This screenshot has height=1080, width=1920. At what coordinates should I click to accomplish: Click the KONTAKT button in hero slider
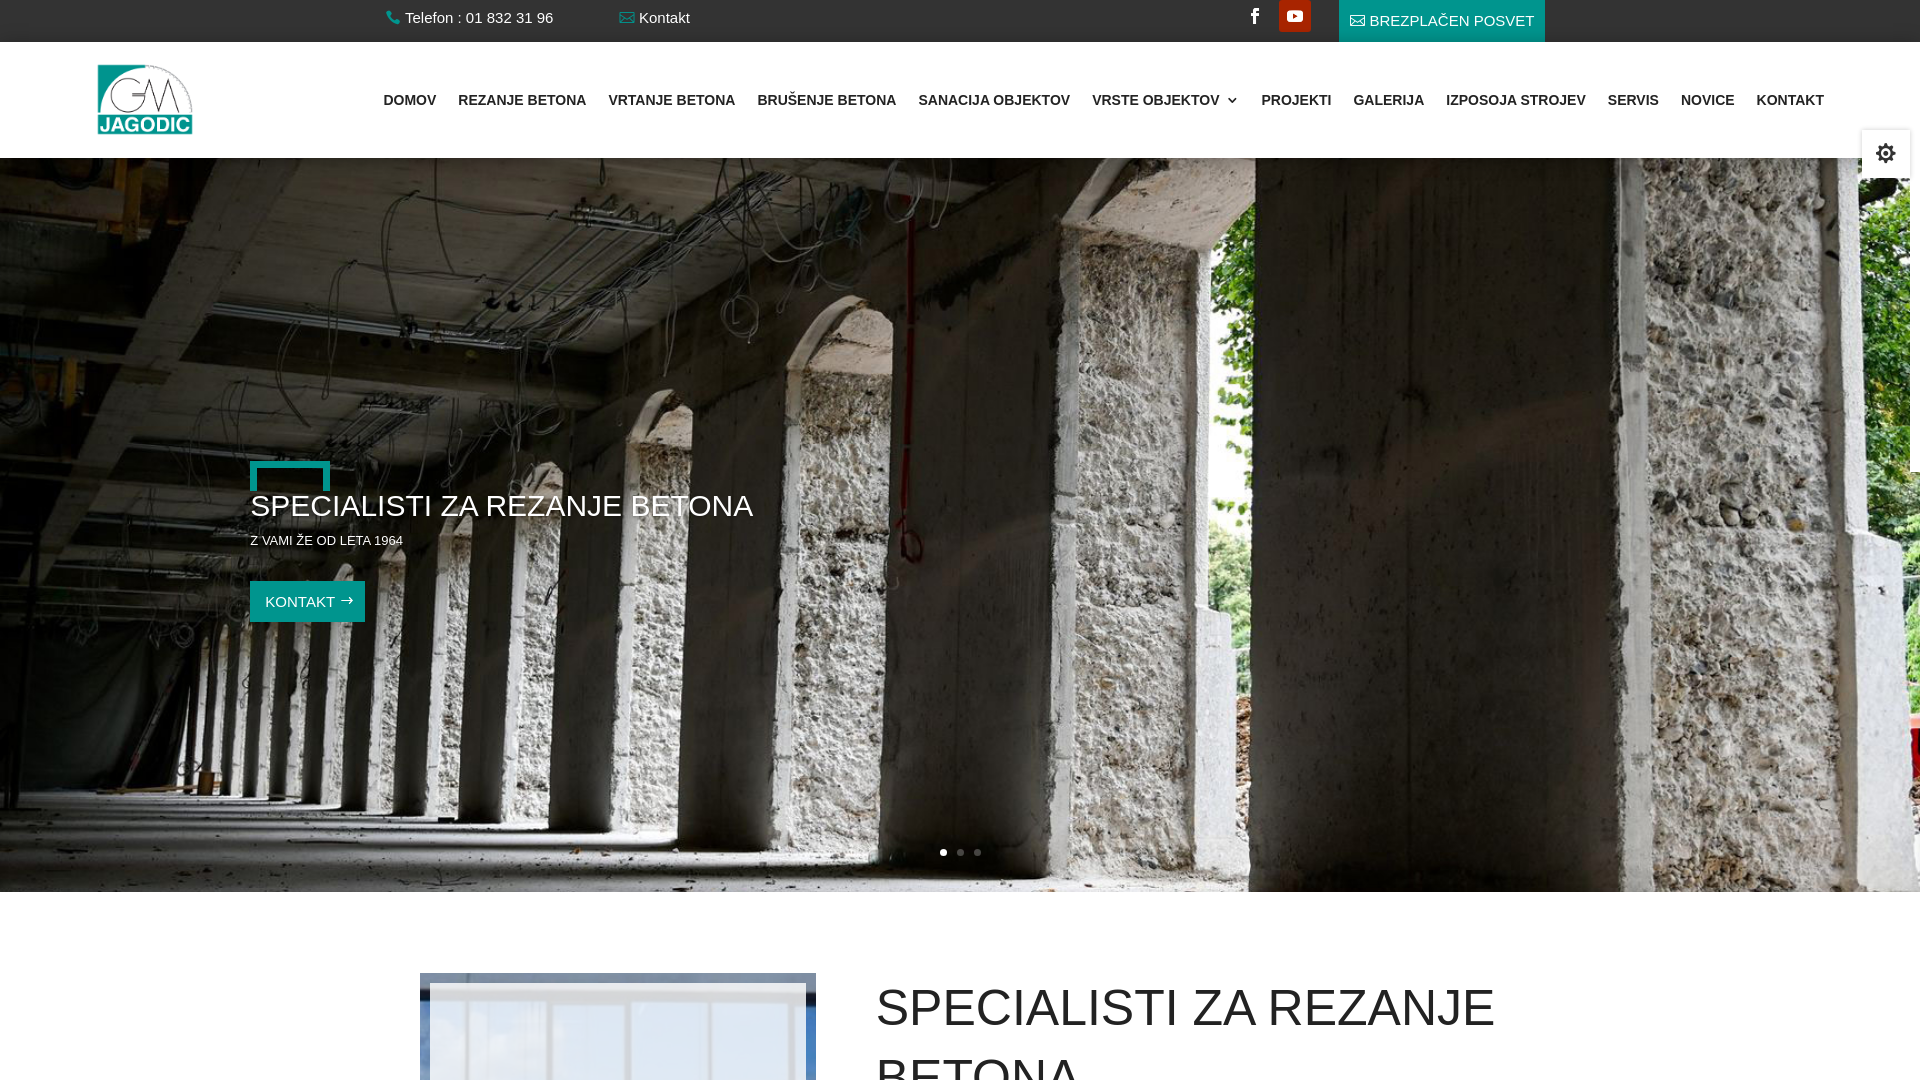(307, 601)
